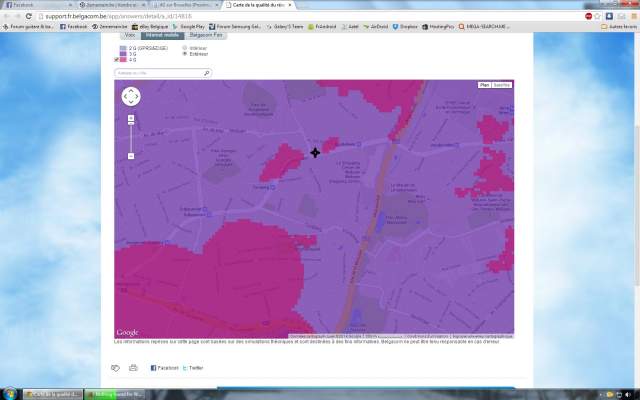
Task: Share page via Twitter icon
Action: click(185, 368)
